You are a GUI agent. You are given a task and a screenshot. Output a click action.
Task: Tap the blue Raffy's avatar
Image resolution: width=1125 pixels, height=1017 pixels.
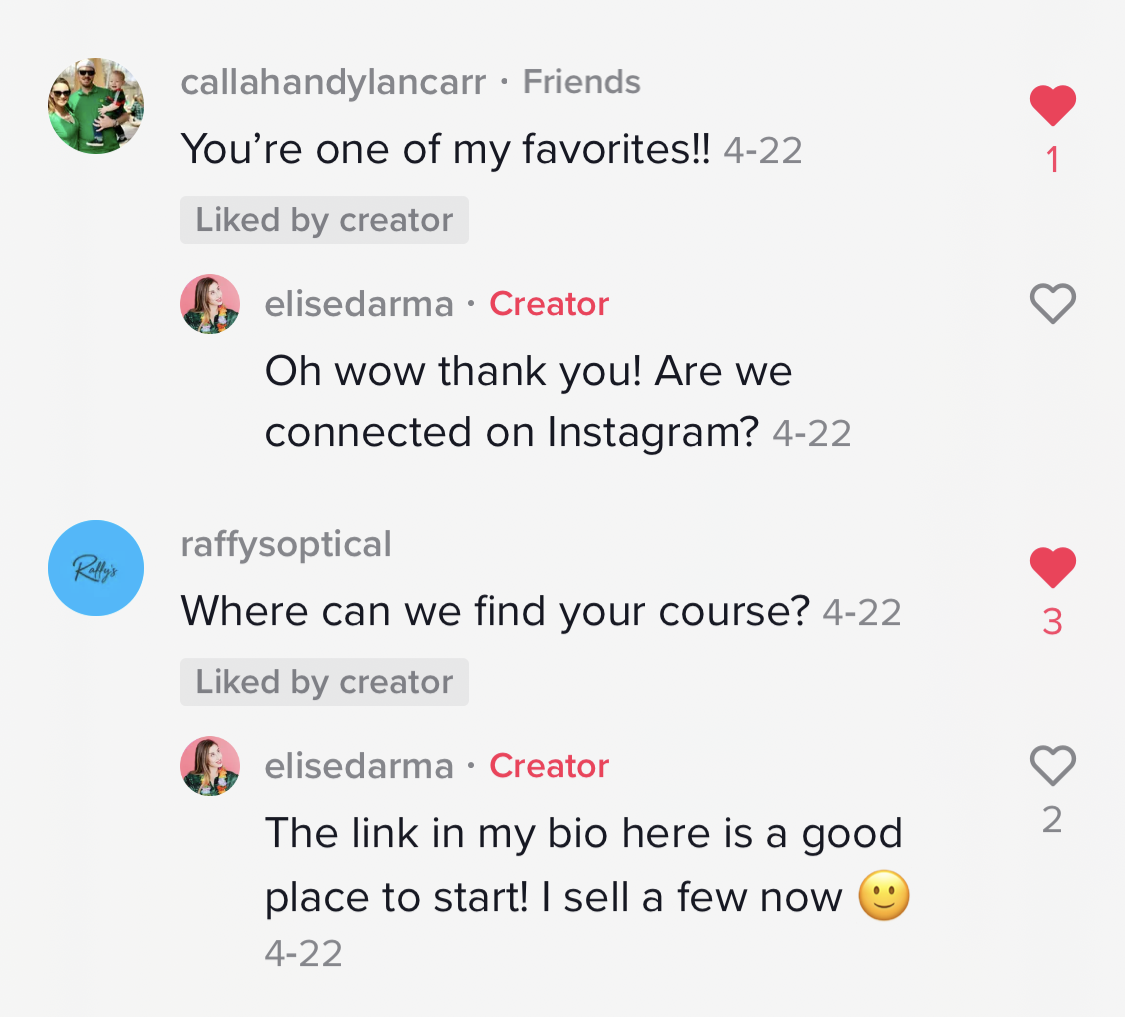click(96, 568)
